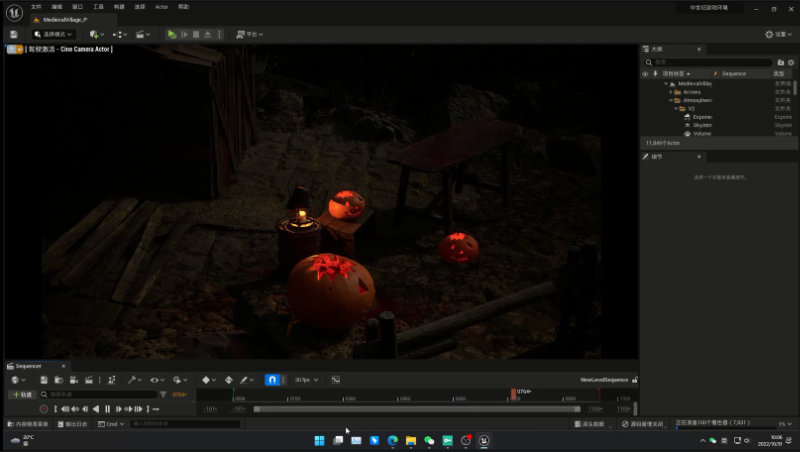Viewport: 800px width, 452px height.
Task: Add new folder in the Outliner
Action: 781,62
